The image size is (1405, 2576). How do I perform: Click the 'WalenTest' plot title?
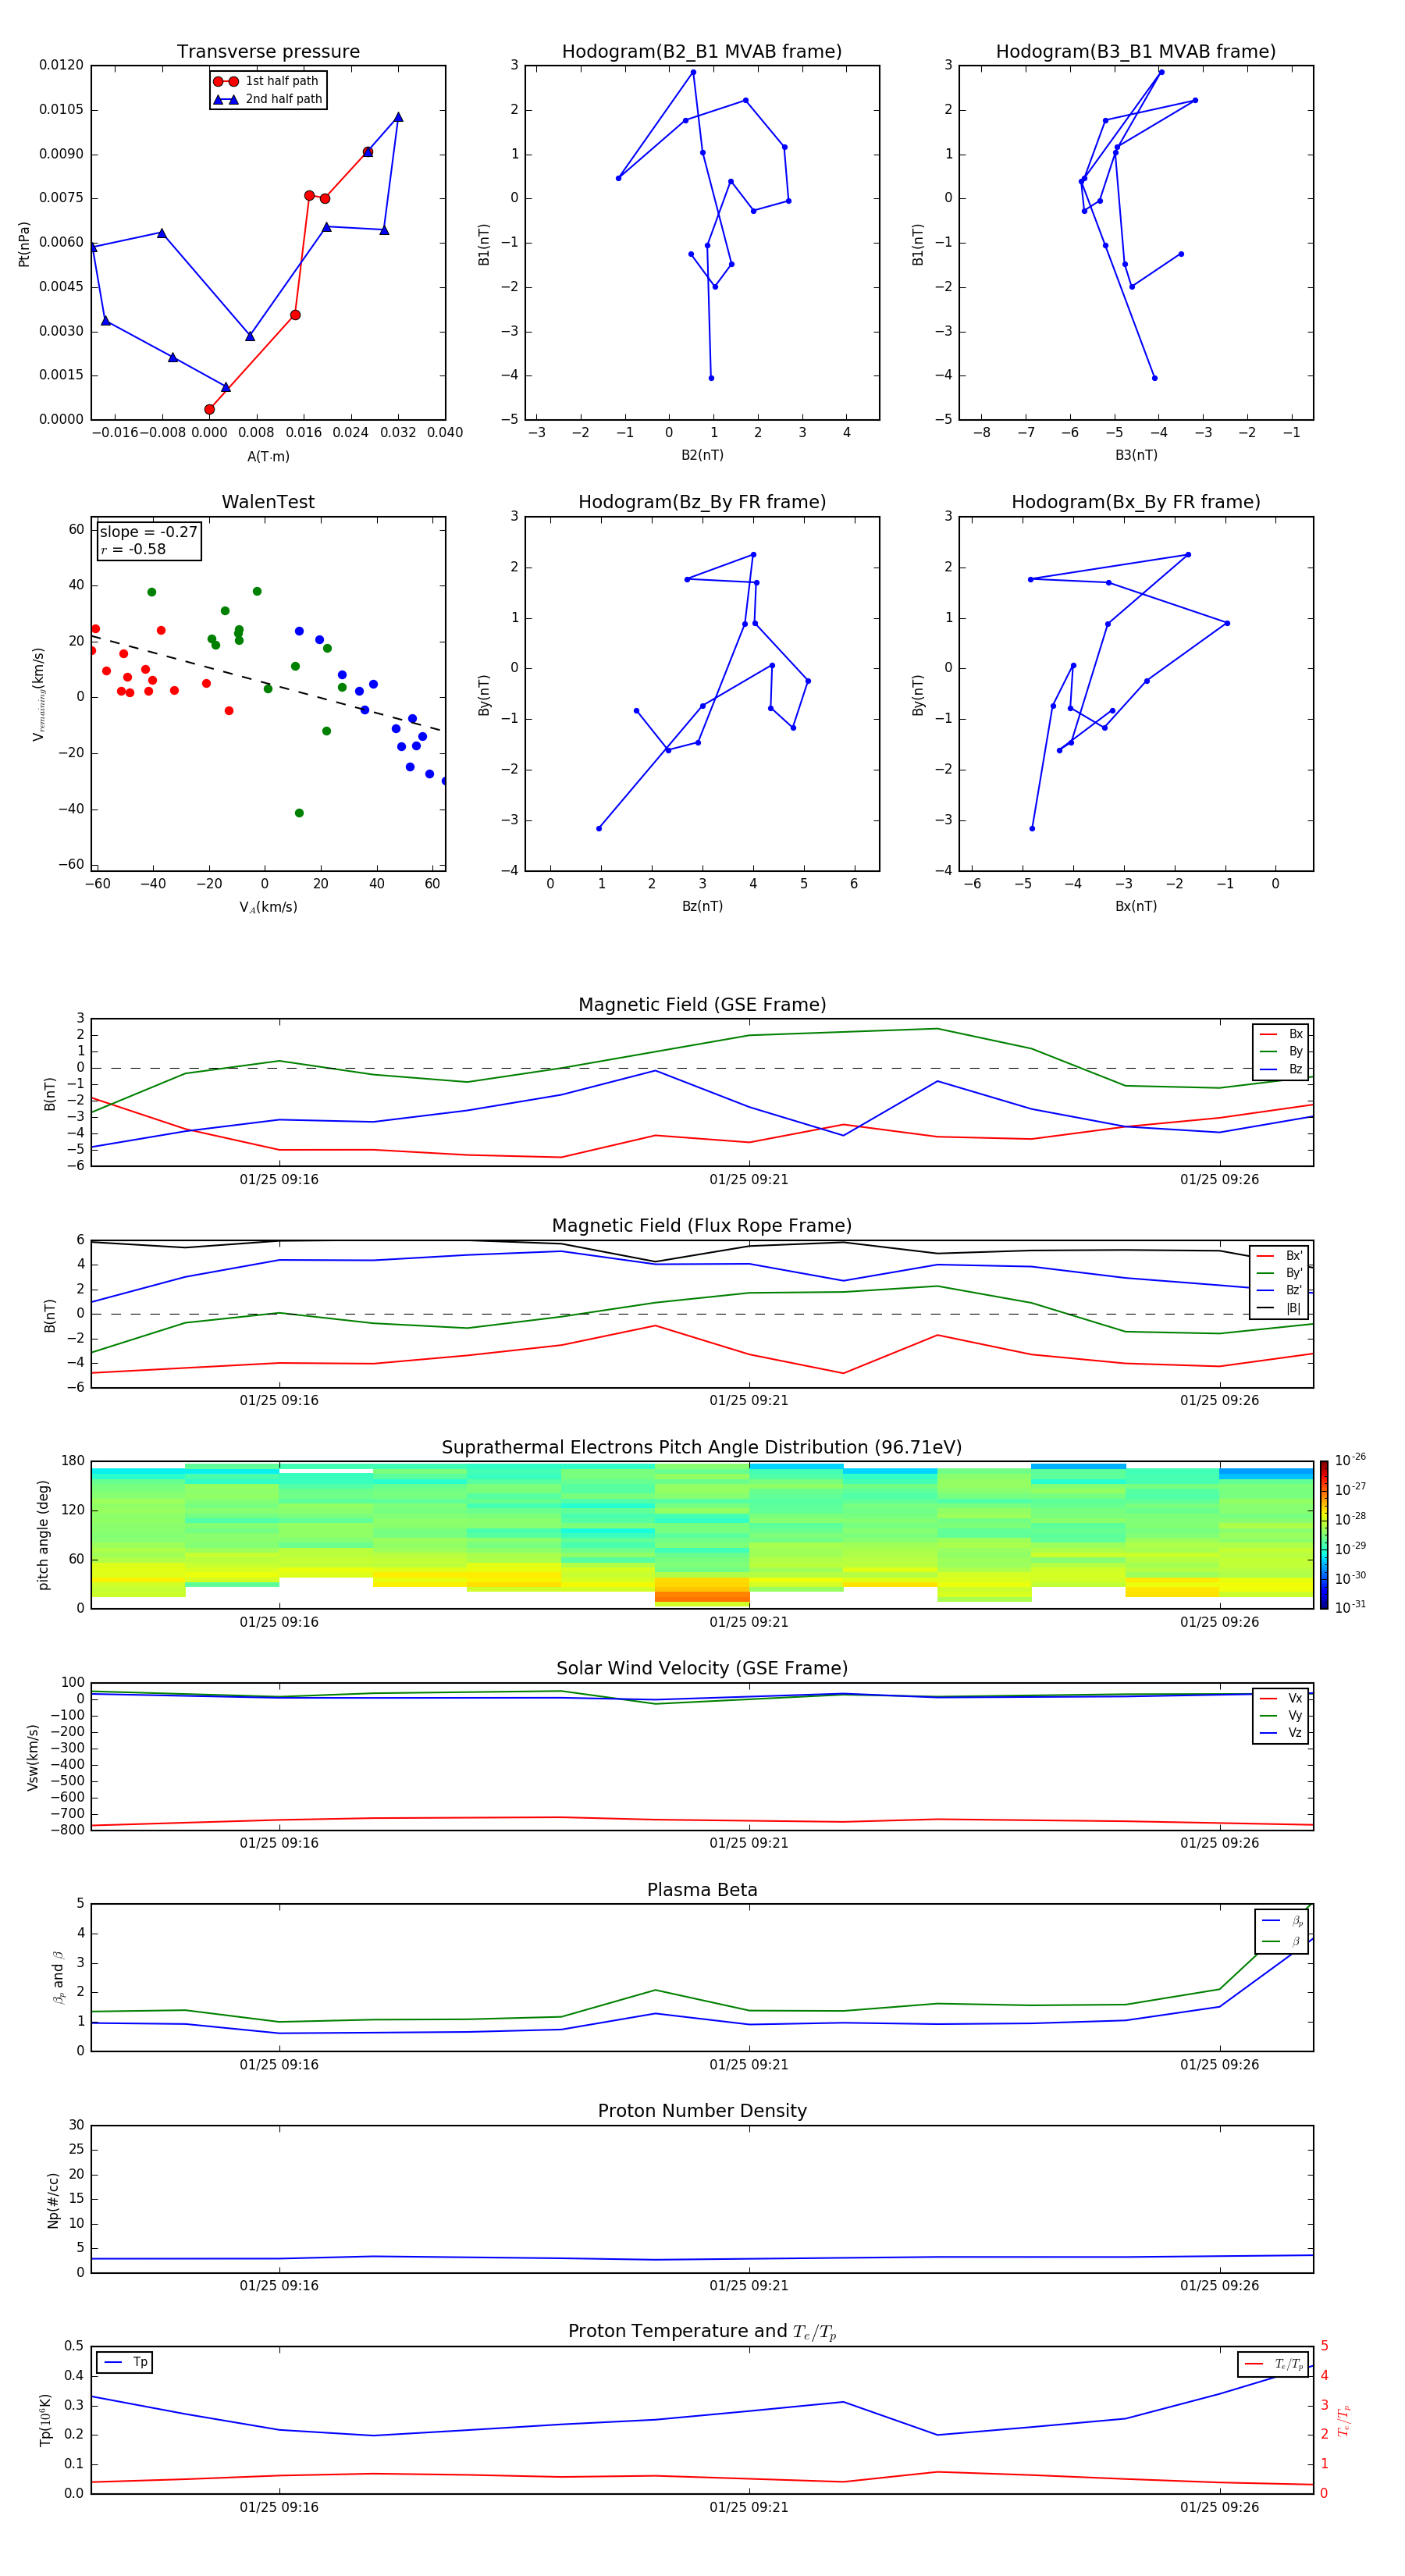click(x=268, y=502)
